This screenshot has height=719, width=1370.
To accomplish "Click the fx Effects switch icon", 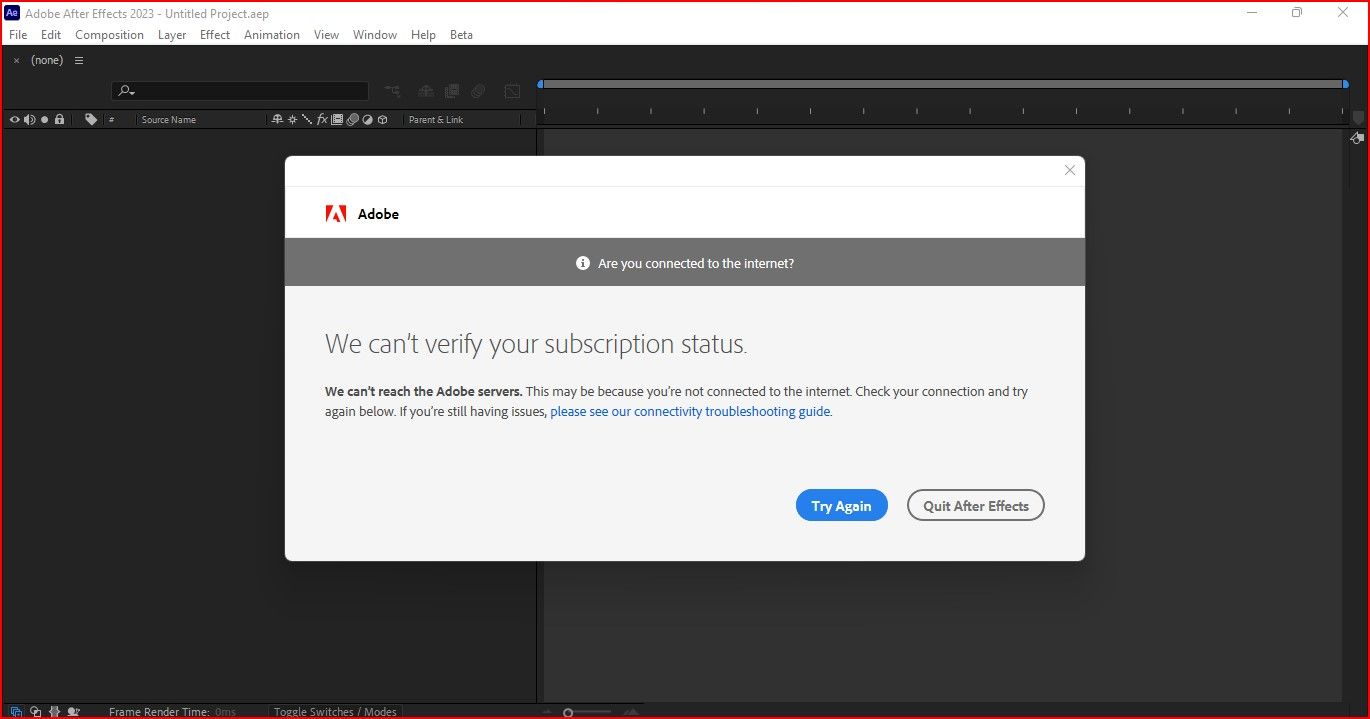I will [322, 119].
